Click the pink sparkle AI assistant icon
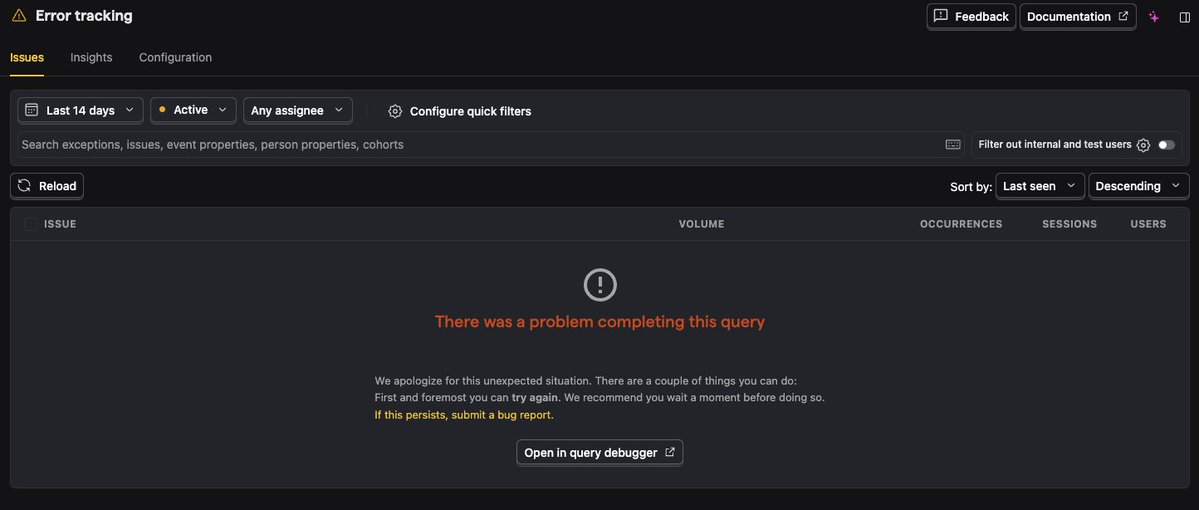The width and height of the screenshot is (1199, 510). 1154,17
